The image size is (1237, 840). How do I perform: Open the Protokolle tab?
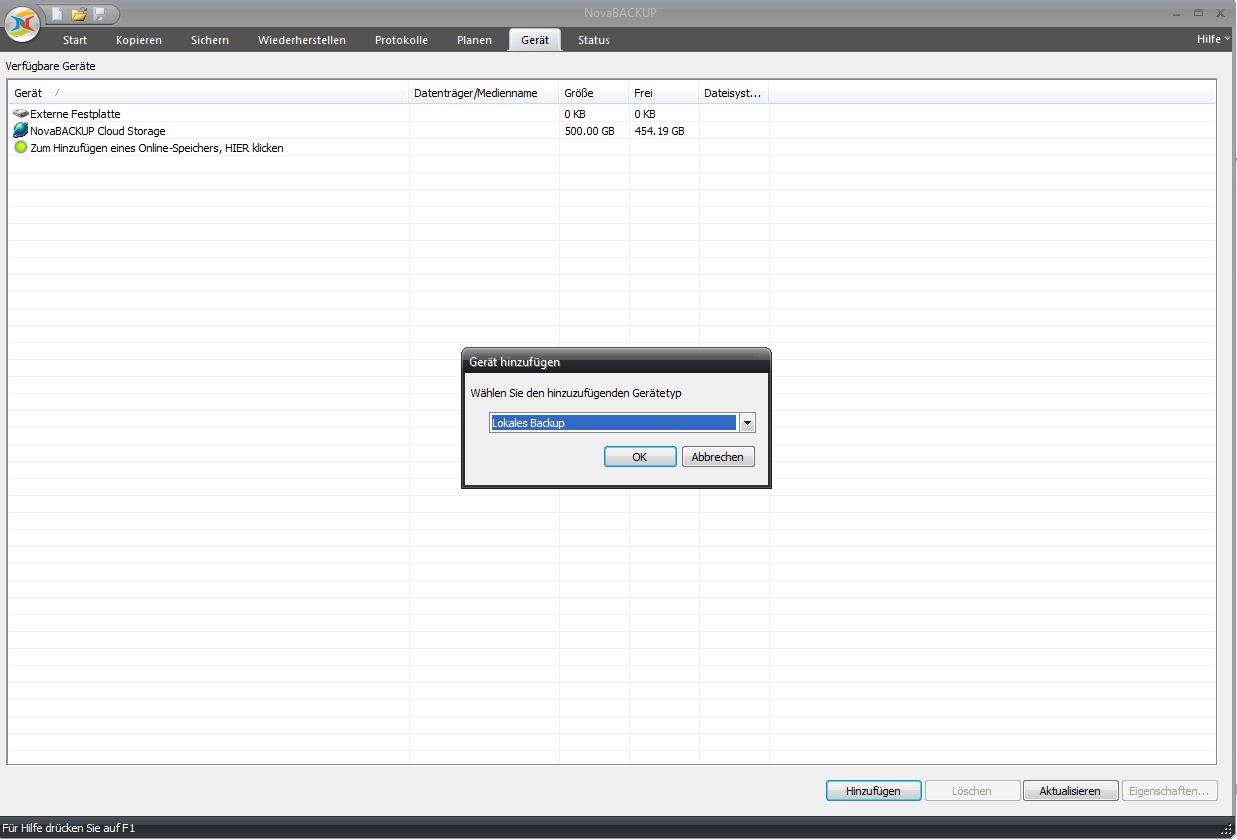[401, 40]
